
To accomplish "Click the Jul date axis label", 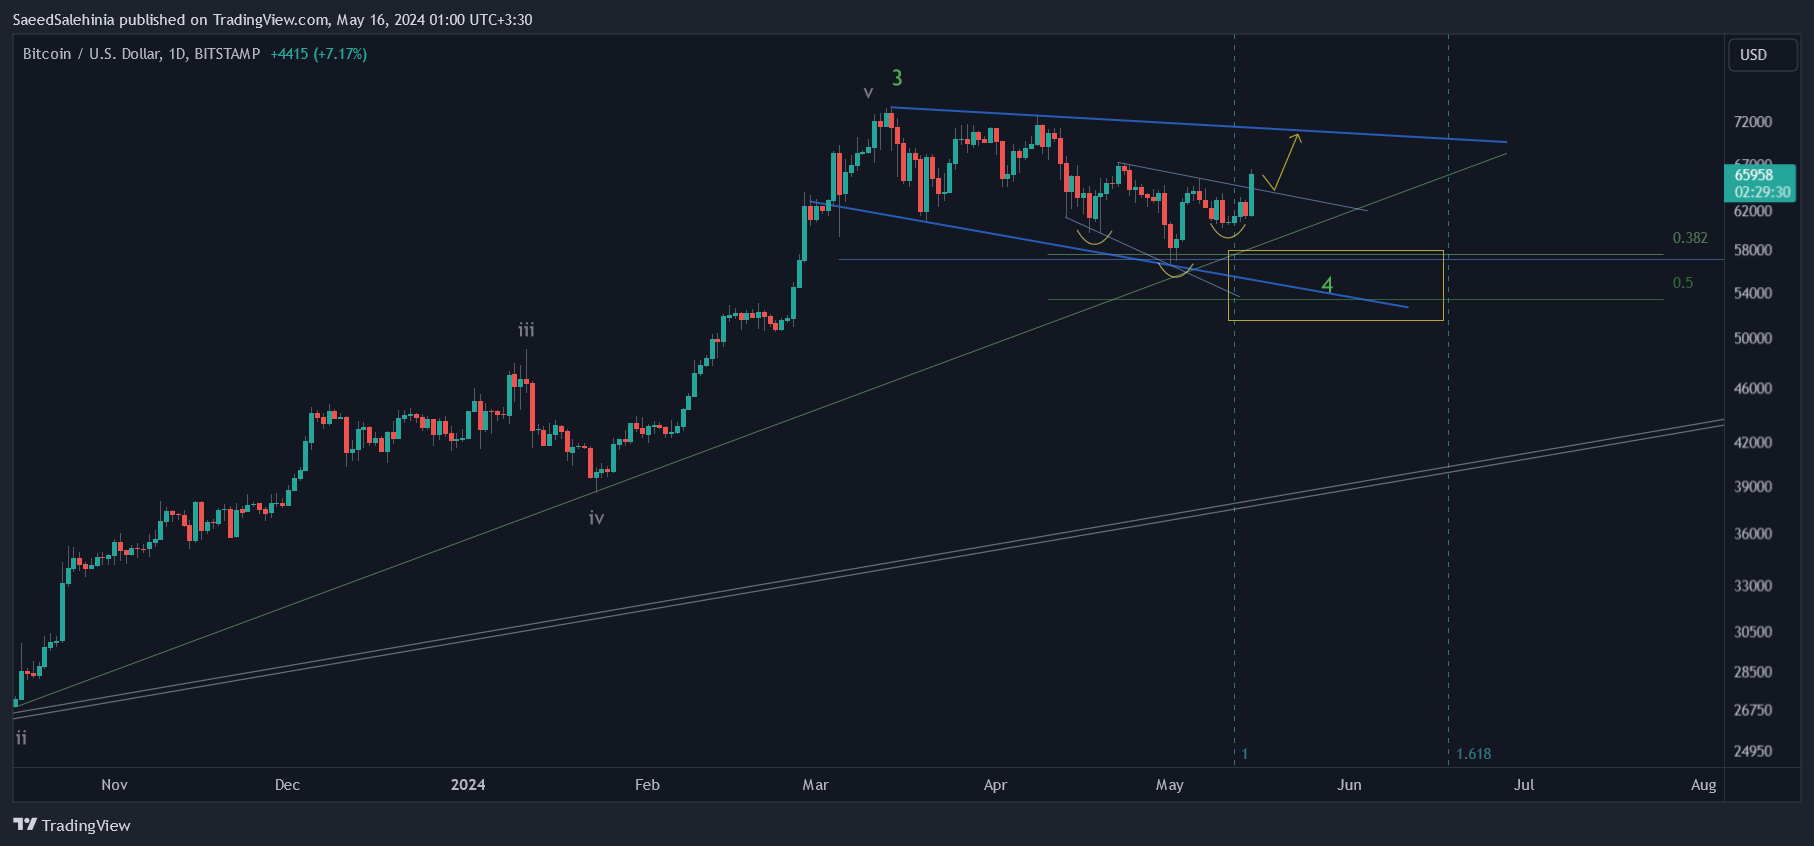I will click(1524, 785).
